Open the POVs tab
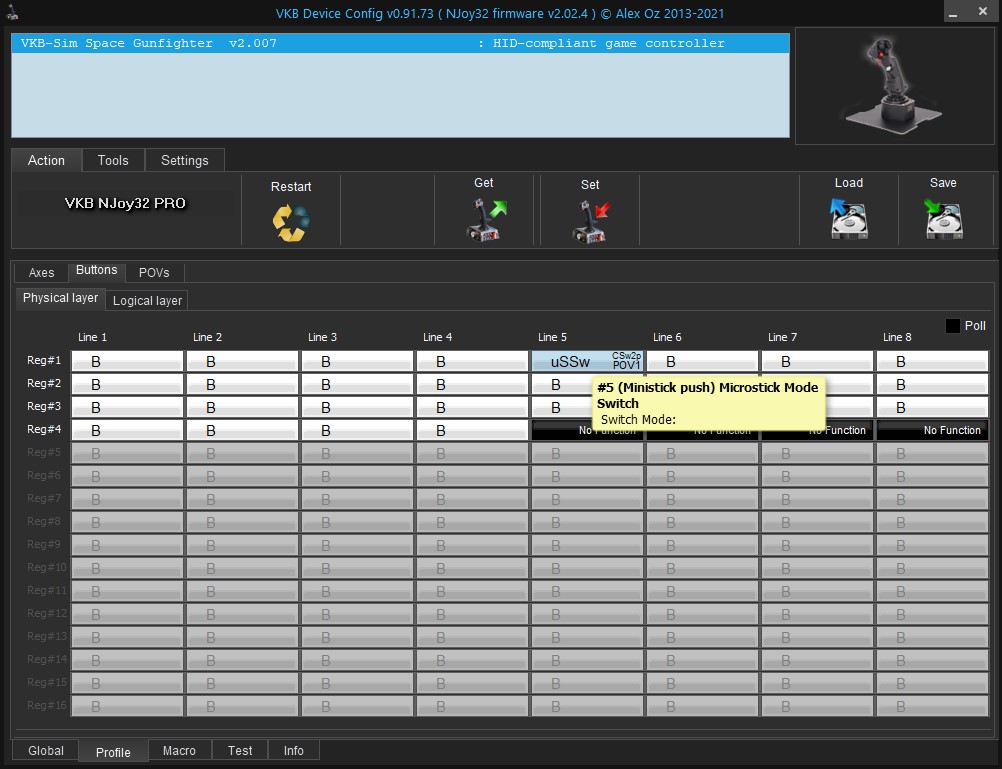 pyautogui.click(x=154, y=272)
